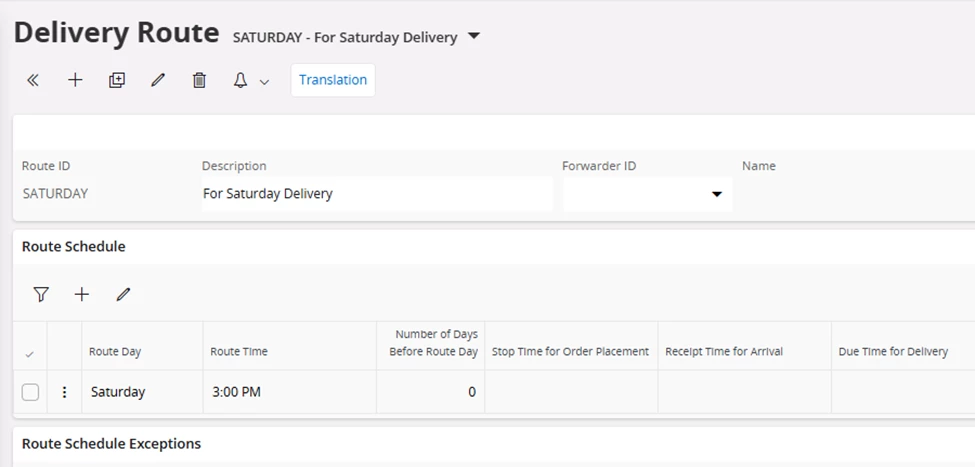
Task: Toggle select-all rows checkmark in header
Action: pos(30,353)
